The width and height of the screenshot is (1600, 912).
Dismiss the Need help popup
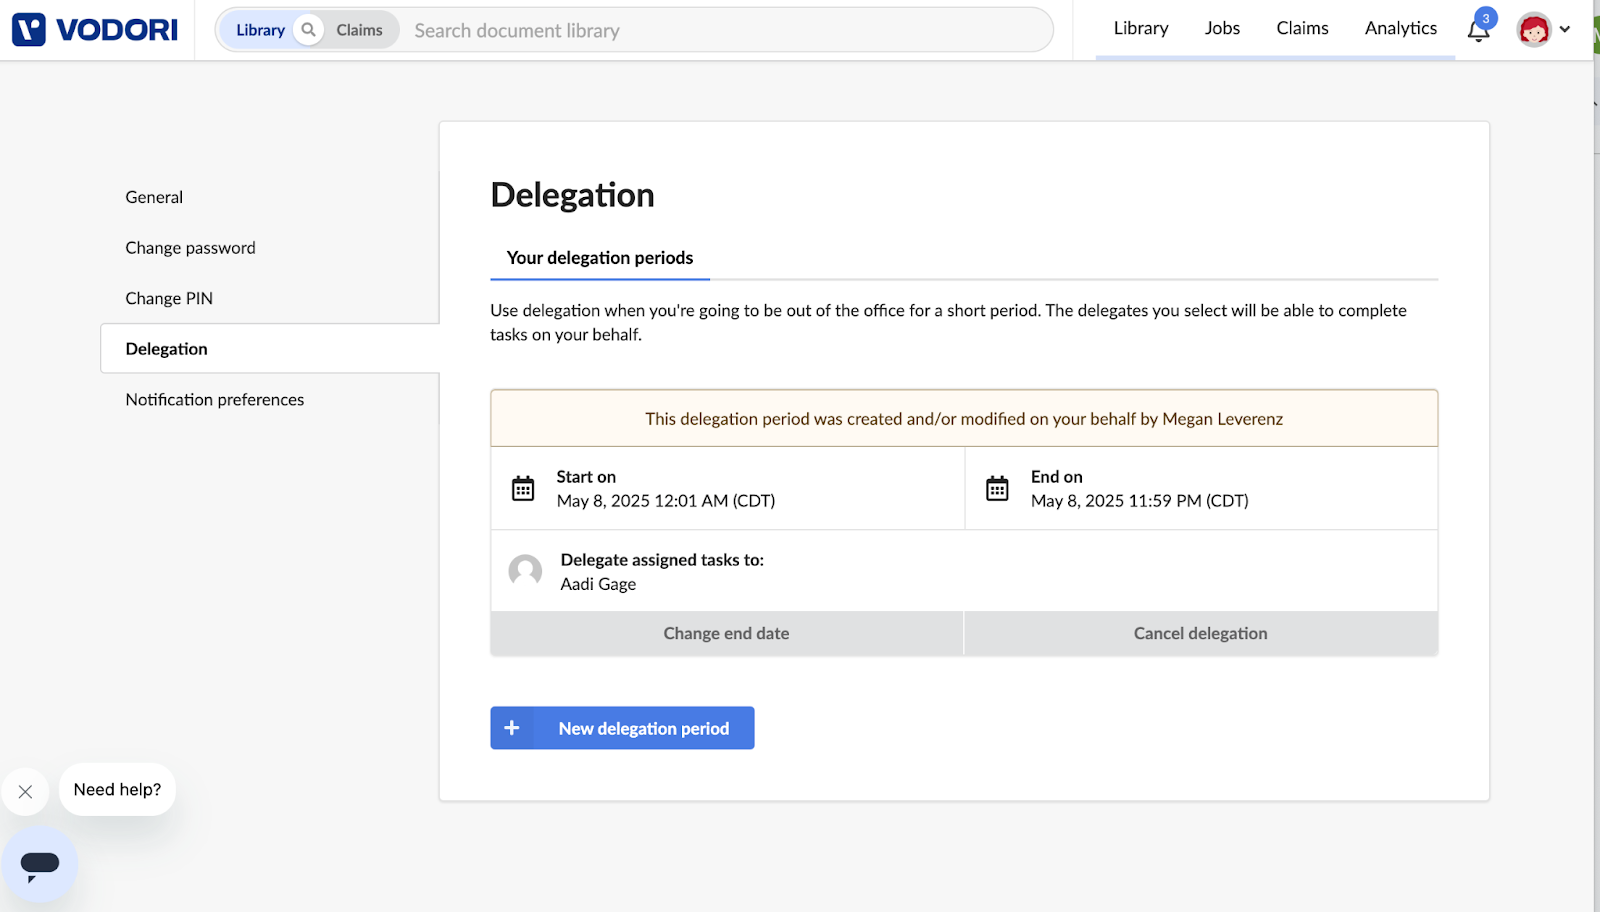click(26, 792)
